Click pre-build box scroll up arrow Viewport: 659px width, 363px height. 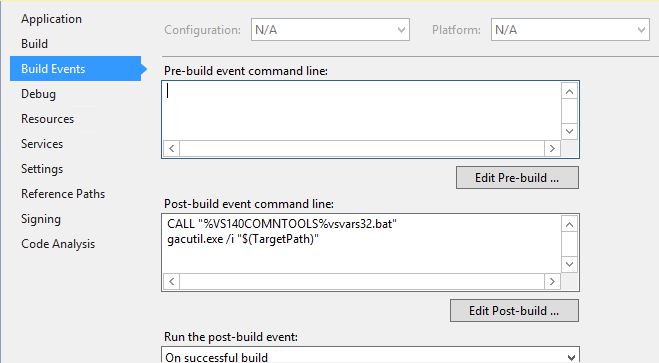click(x=569, y=92)
